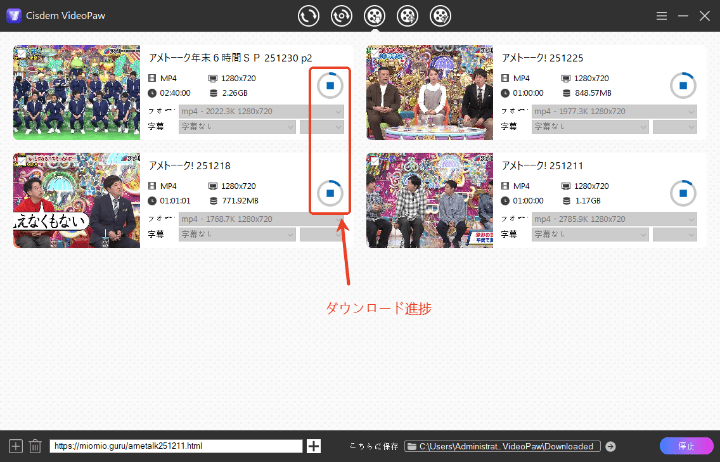Open the fourth film reel tab icon
The height and width of the screenshot is (462, 720).
[407, 16]
